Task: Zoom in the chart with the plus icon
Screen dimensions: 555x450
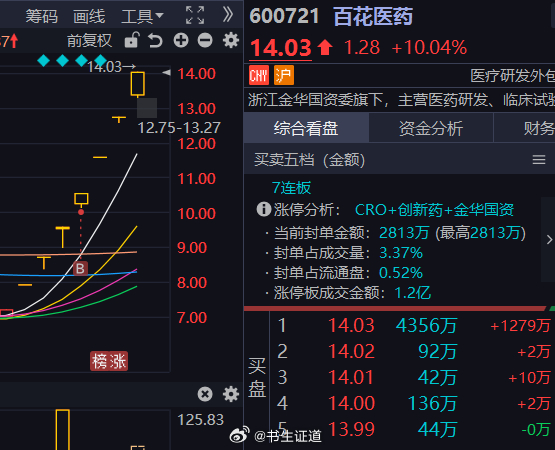Action: tap(181, 40)
